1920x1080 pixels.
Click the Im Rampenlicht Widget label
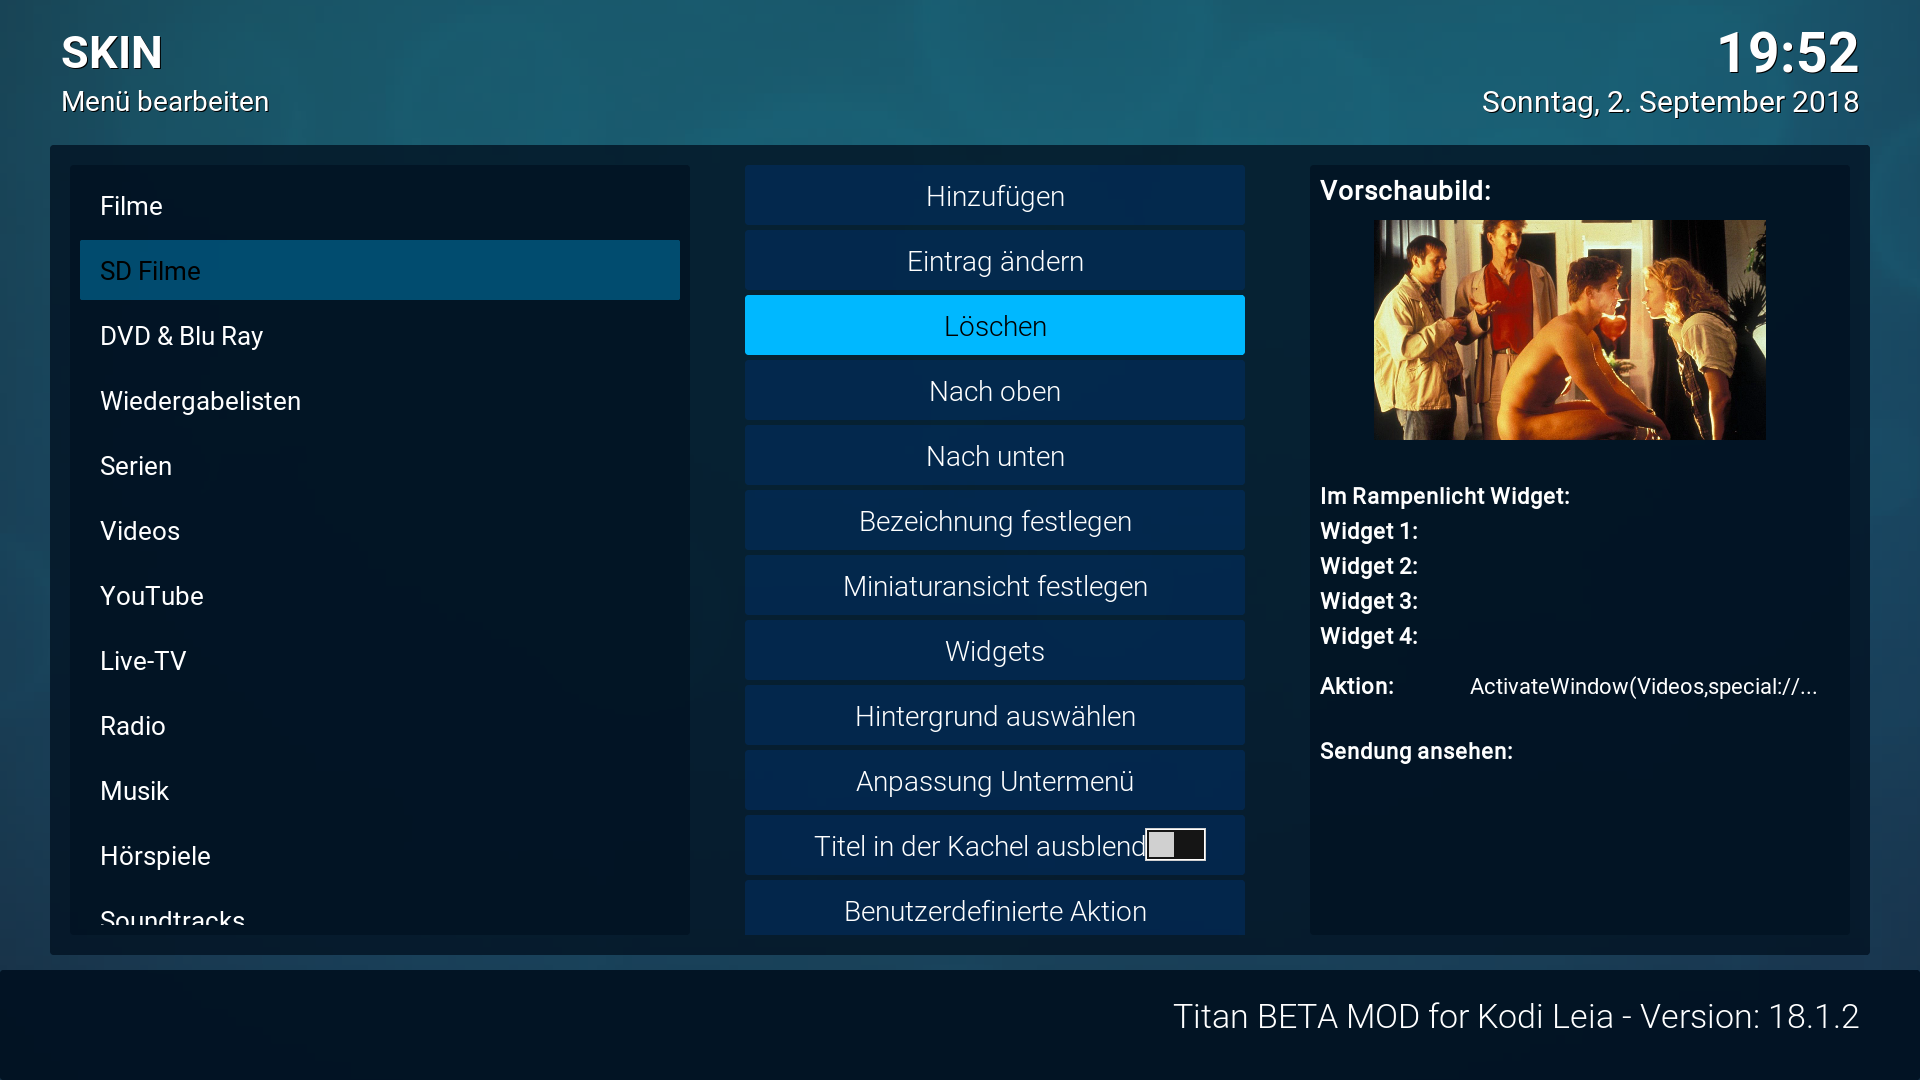click(x=1445, y=496)
